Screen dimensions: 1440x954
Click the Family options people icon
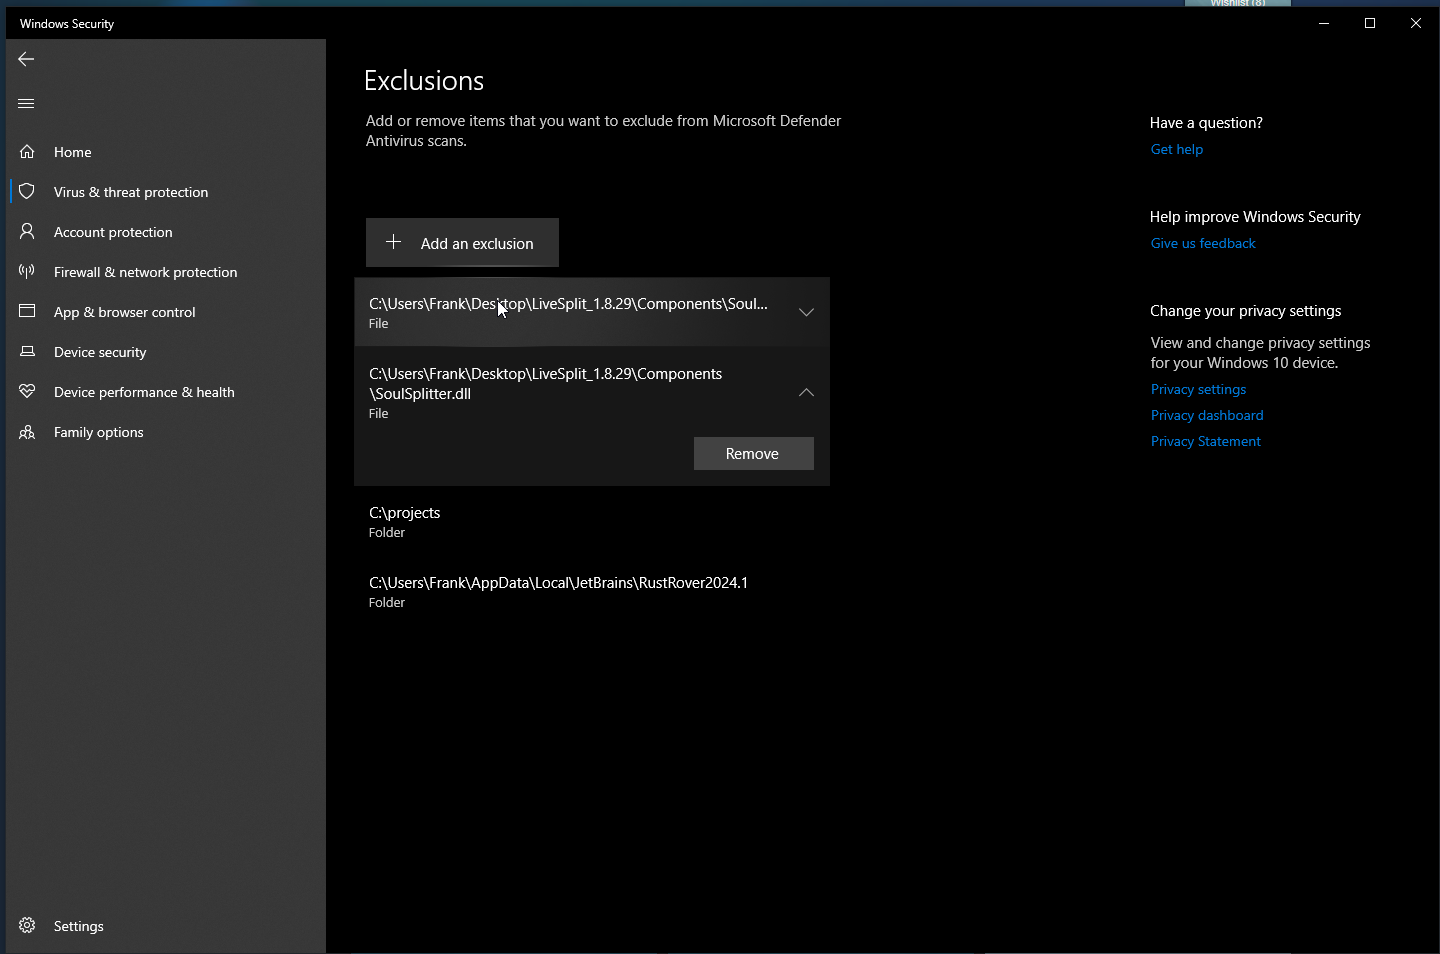click(x=27, y=432)
